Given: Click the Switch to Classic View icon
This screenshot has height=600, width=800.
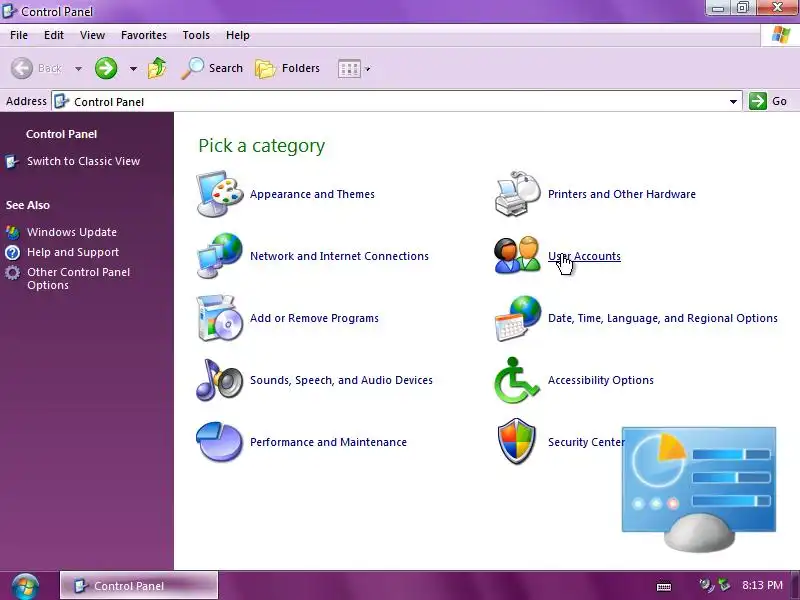Looking at the screenshot, I should point(12,162).
